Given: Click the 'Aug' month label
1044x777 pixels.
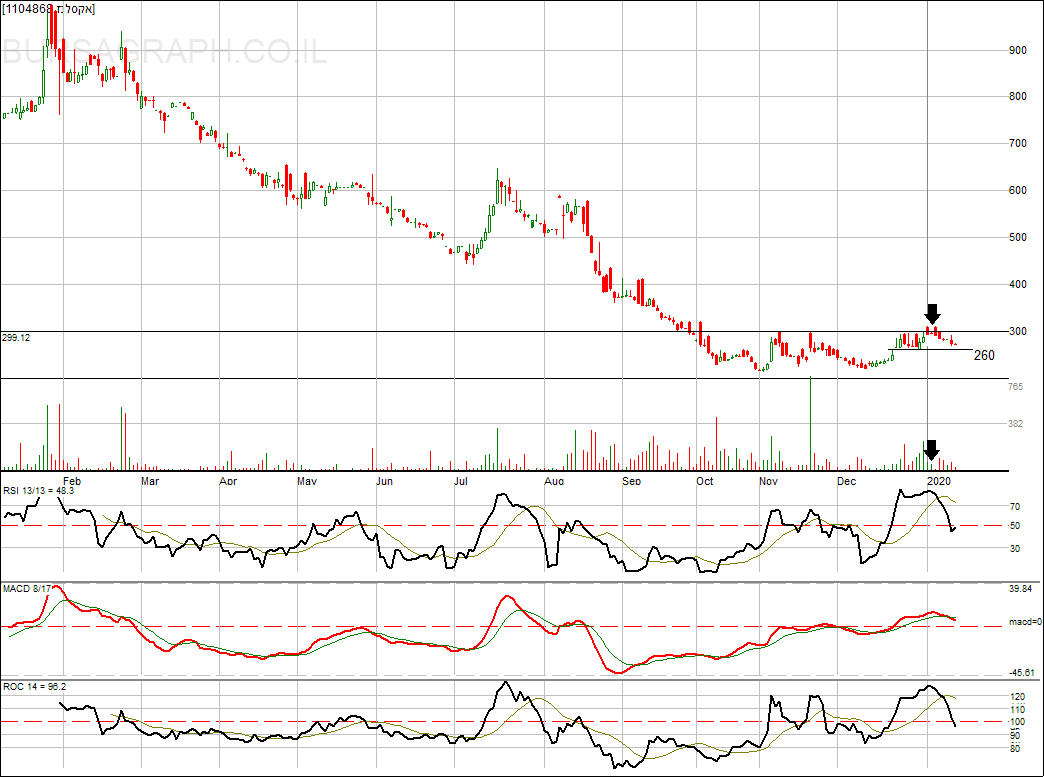Looking at the screenshot, I should point(554,481).
